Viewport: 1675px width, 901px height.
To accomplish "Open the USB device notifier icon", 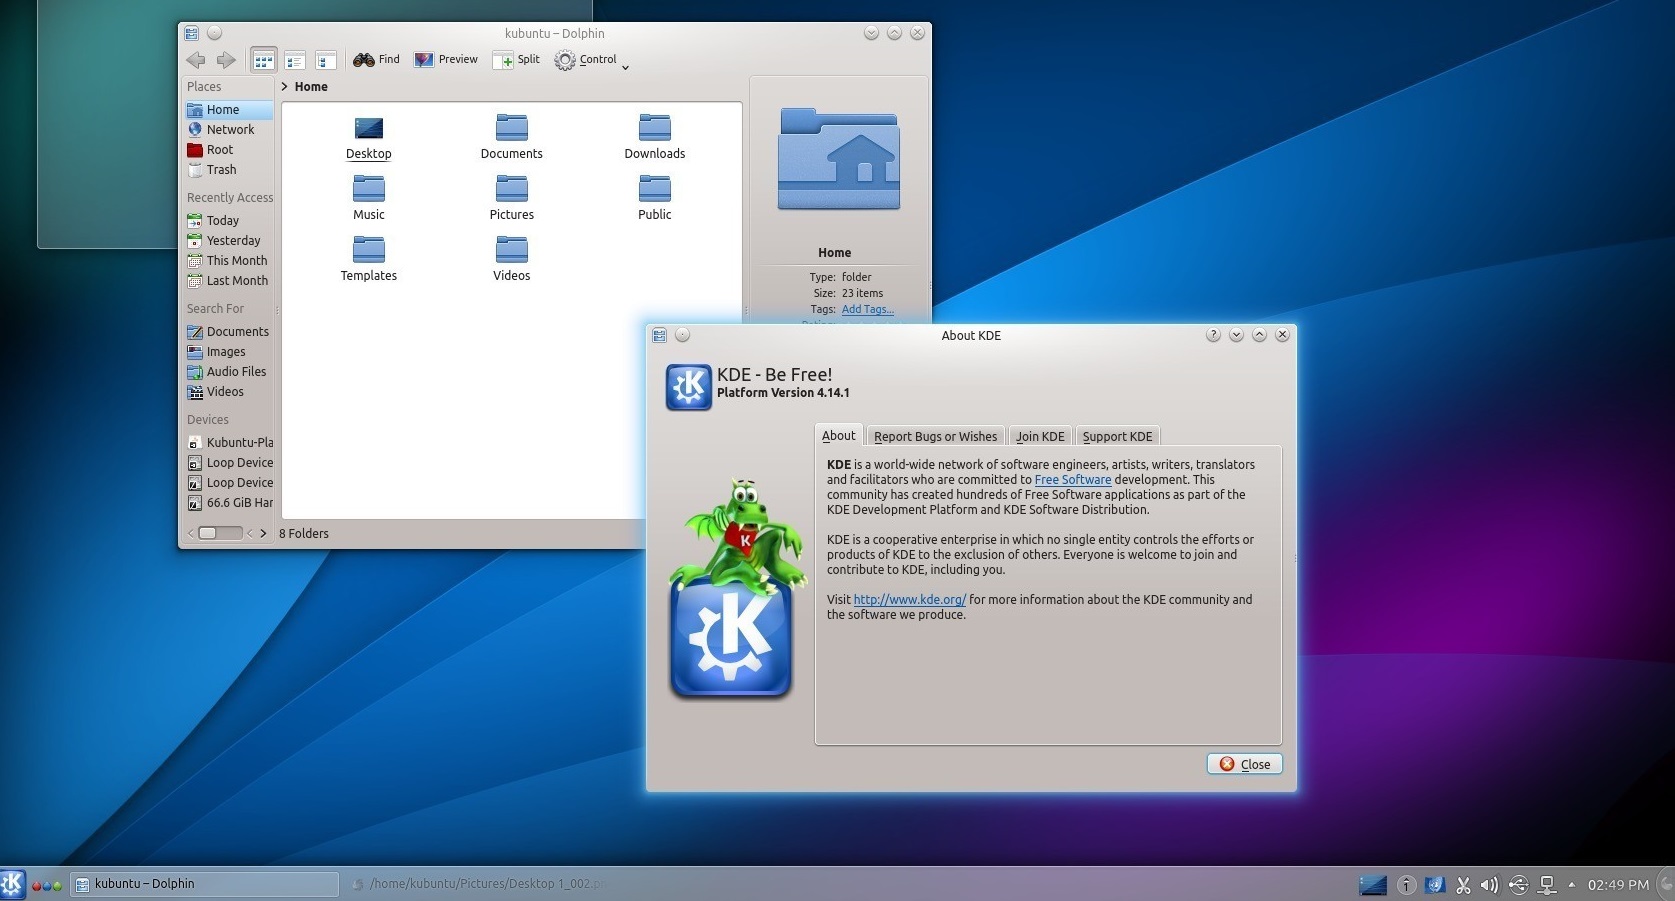I will (1518, 884).
